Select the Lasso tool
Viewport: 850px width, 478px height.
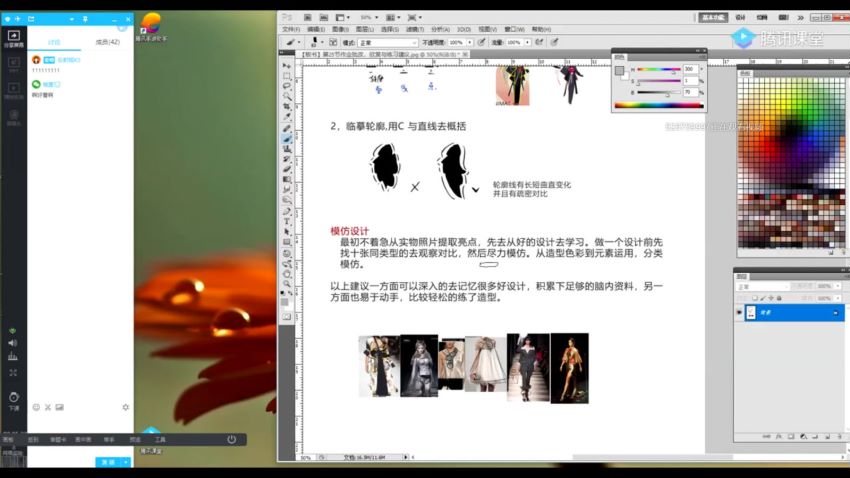coord(287,86)
